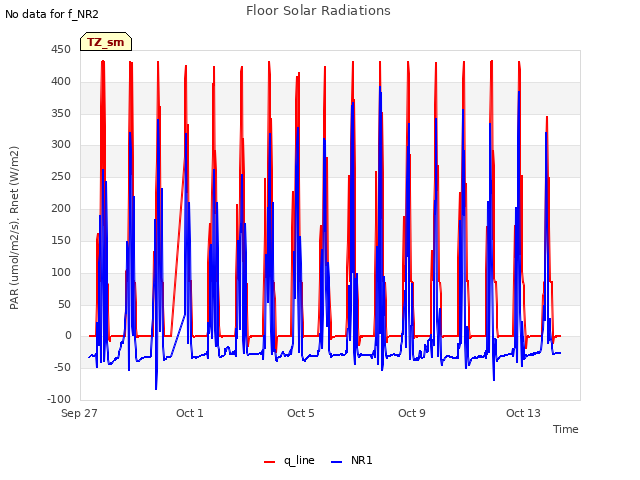Click the -50 y-axis tick label
Screen dimensions: 640x480
pyautogui.click(x=62, y=367)
